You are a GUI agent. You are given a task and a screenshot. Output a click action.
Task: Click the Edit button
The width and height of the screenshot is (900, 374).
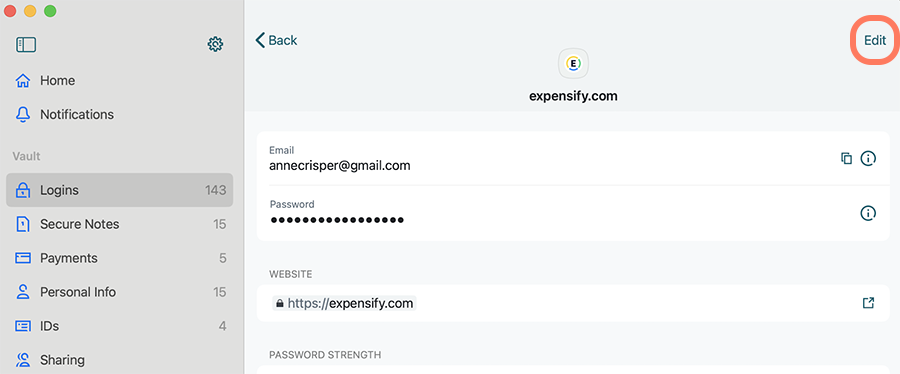pos(875,40)
